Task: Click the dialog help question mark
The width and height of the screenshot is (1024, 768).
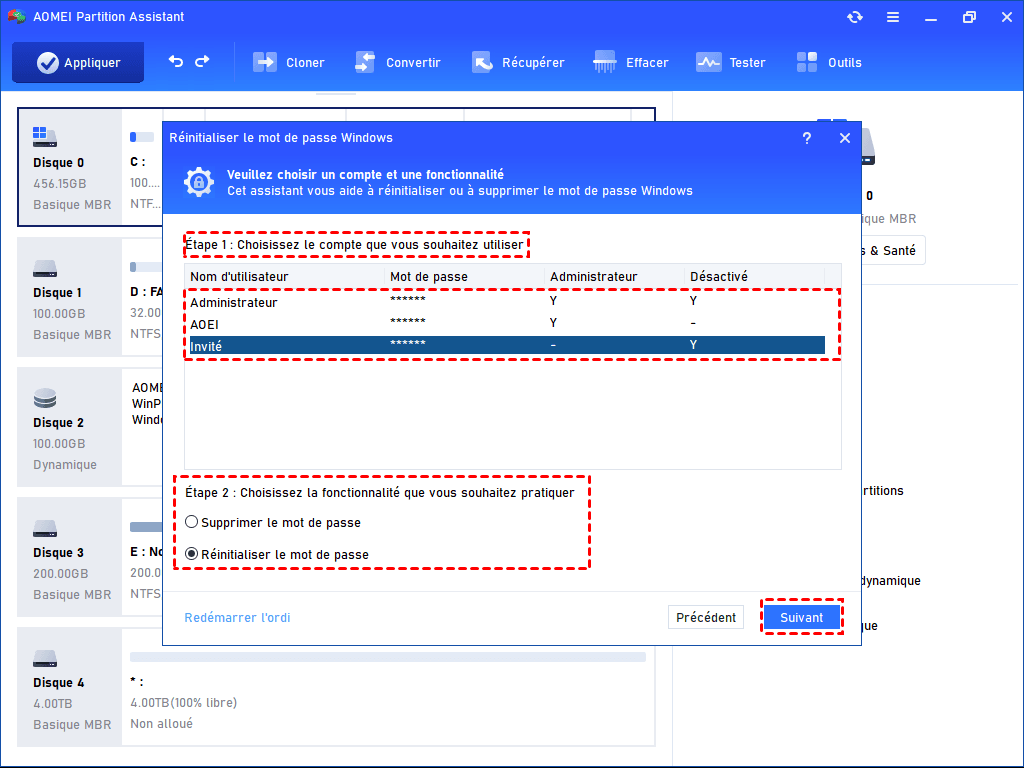Action: [x=807, y=138]
